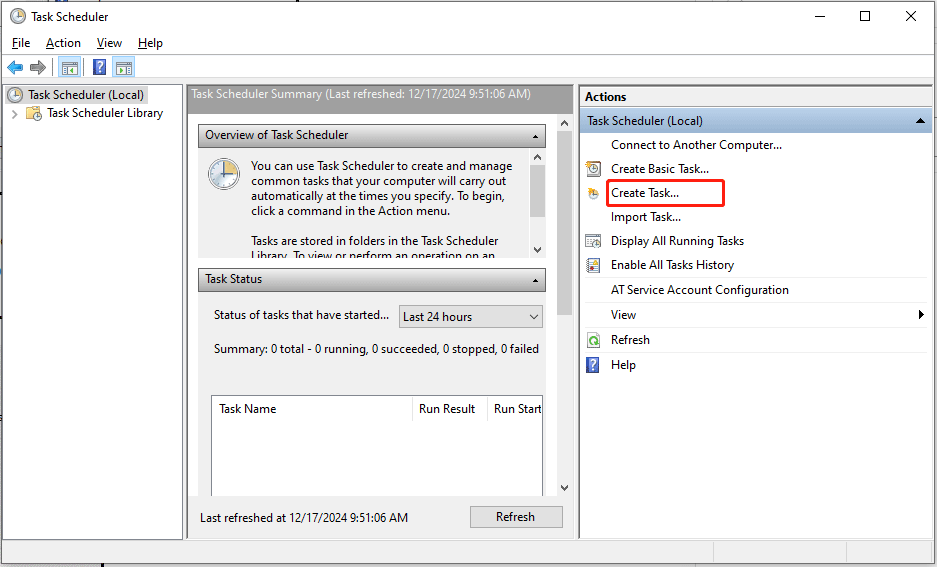Viewport: 937px width, 567px height.
Task: Click the 'Summary: 0 total' status text
Action: pos(376,349)
